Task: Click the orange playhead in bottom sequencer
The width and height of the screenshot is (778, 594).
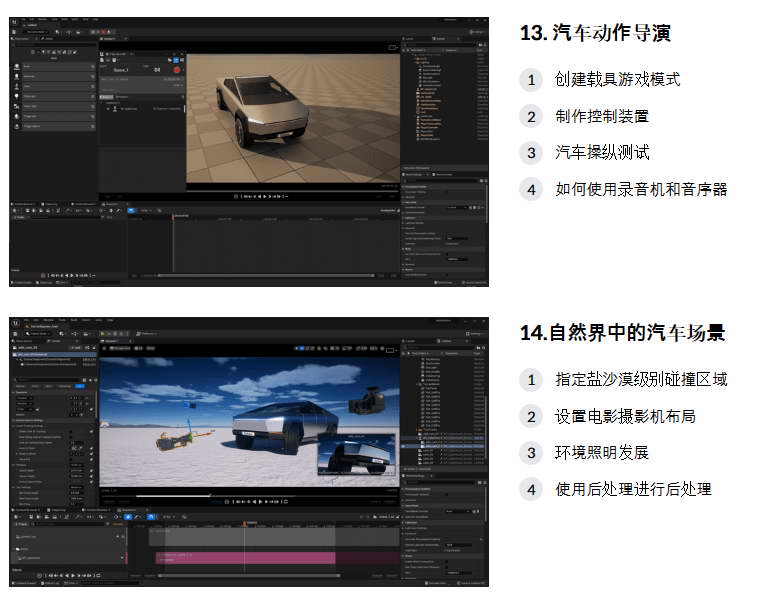Action: click(245, 524)
